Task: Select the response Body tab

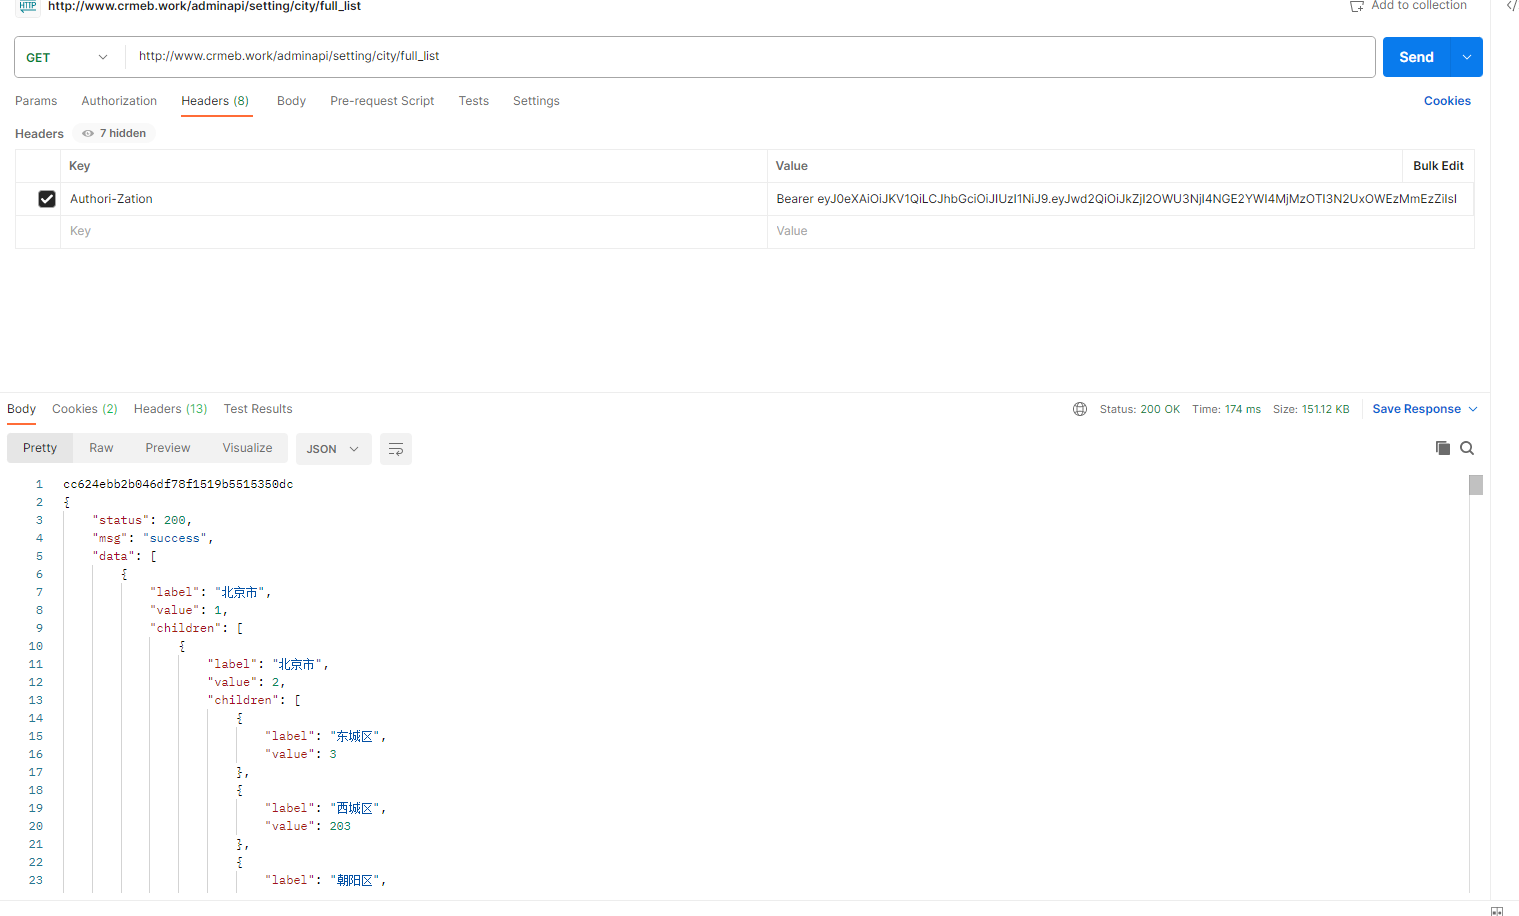Action: (21, 409)
